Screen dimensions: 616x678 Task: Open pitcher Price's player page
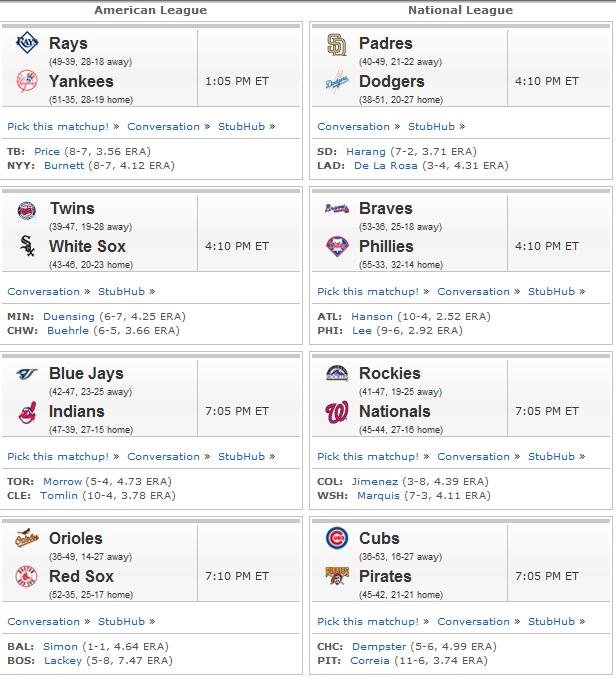(x=47, y=151)
